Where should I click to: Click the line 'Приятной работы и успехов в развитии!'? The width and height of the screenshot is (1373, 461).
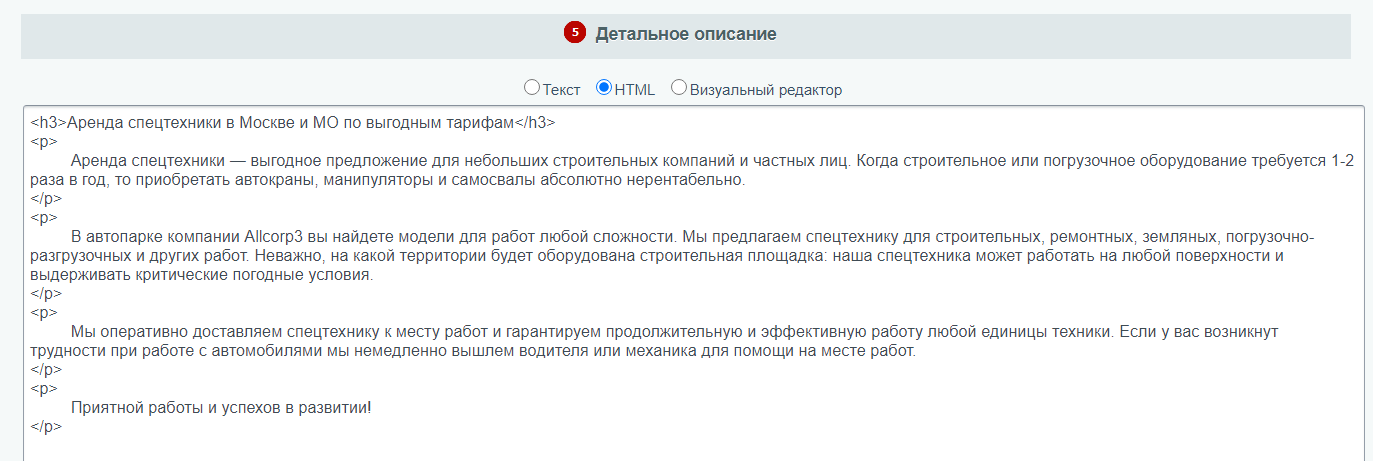coord(221,408)
